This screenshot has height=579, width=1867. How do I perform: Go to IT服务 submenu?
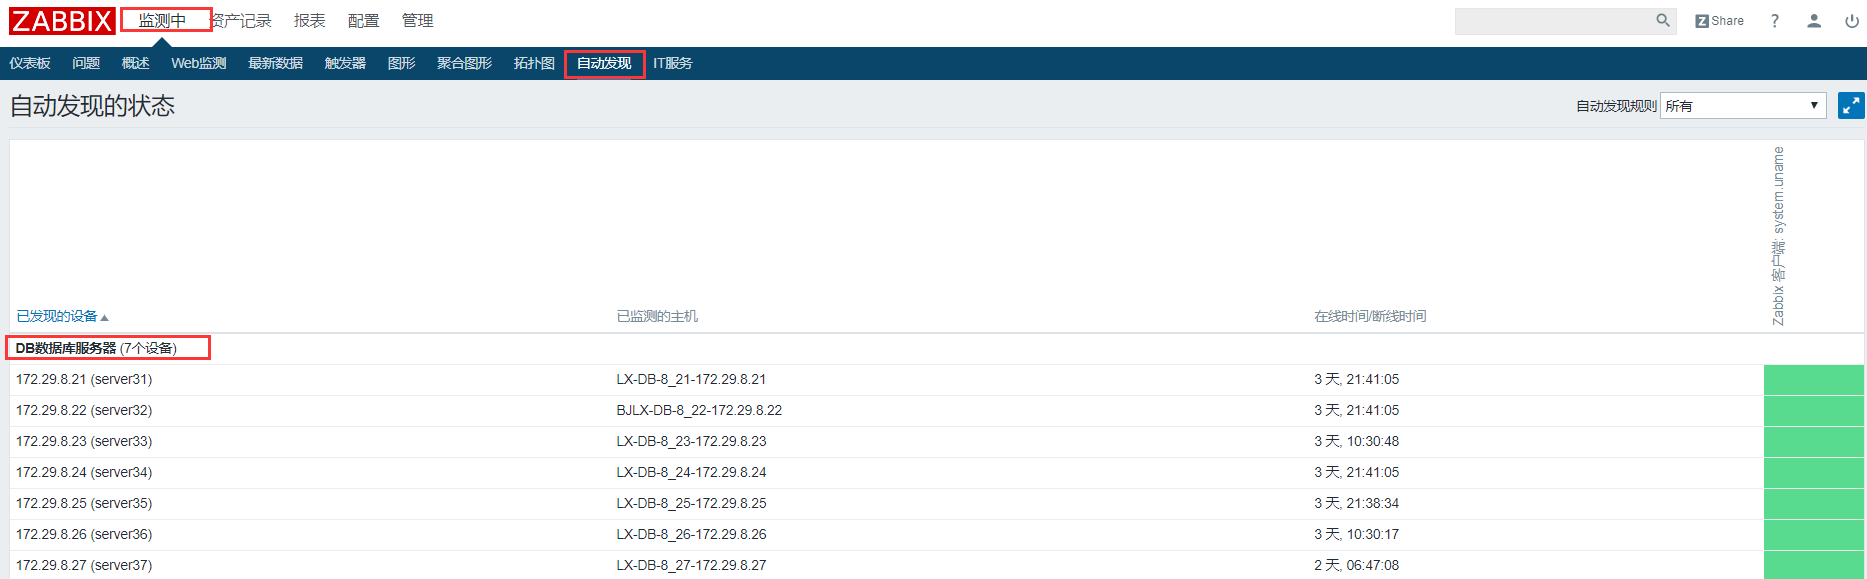(x=672, y=63)
